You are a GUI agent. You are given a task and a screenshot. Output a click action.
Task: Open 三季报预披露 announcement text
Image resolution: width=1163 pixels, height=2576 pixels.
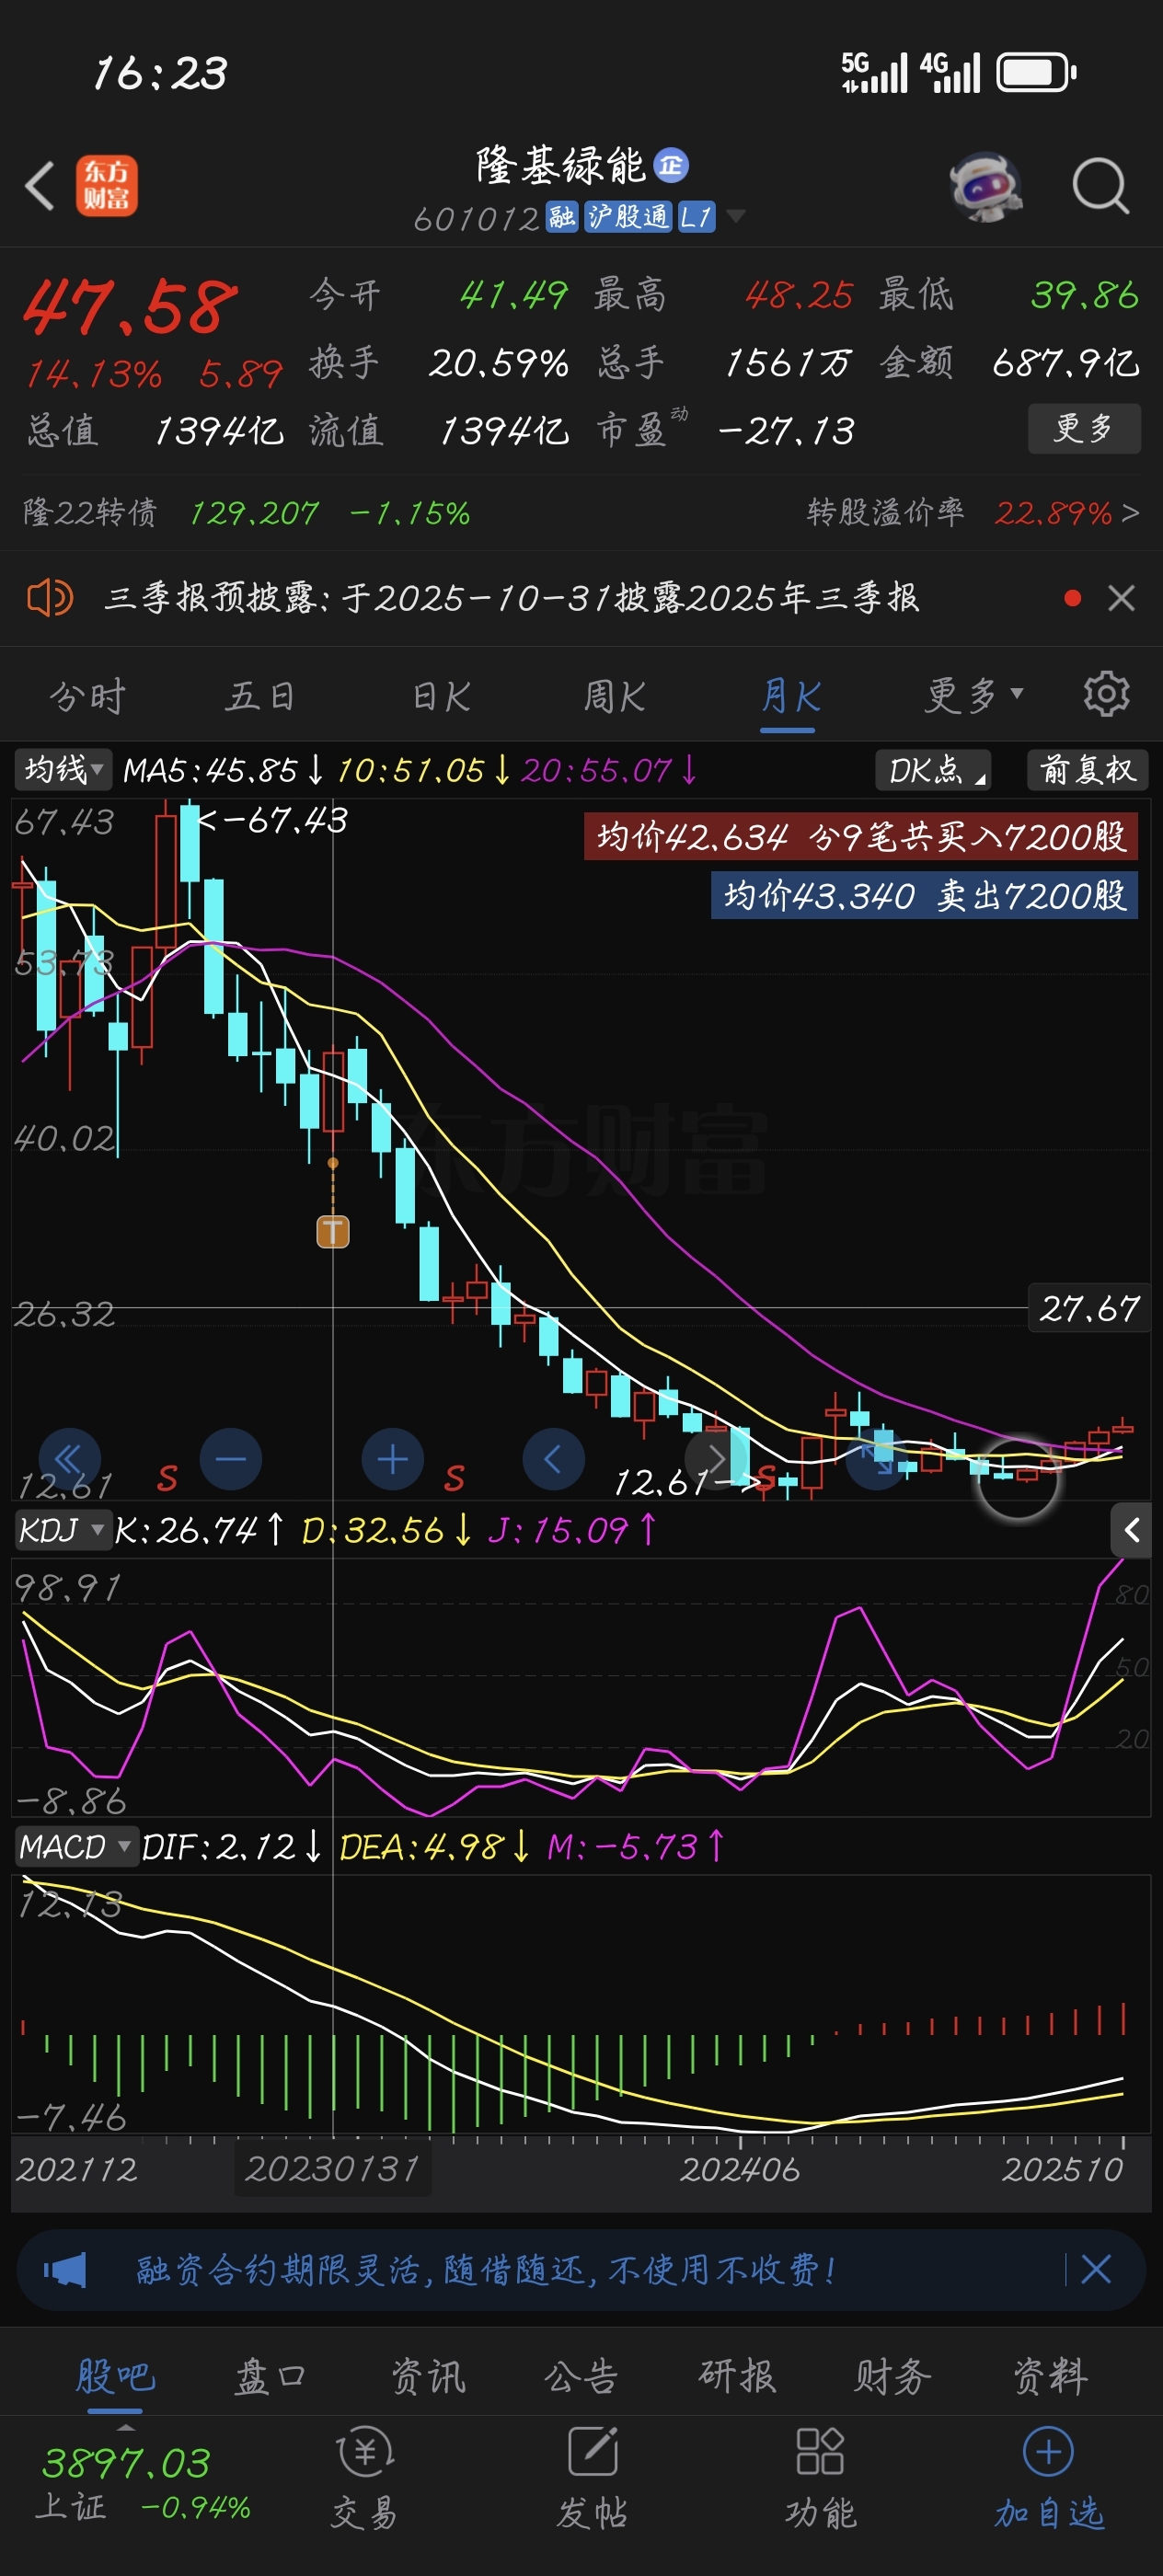coord(511,598)
